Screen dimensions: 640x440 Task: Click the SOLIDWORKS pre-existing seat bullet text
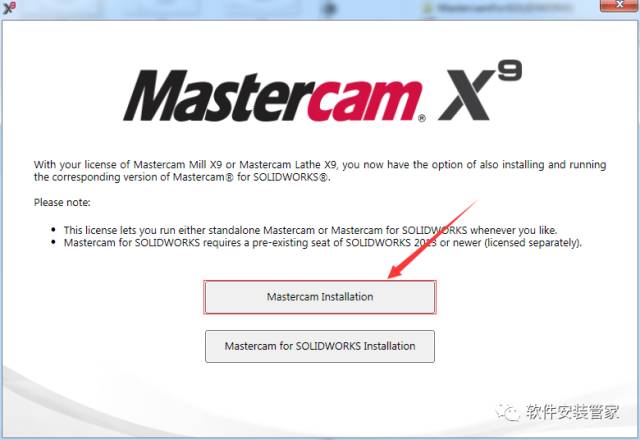point(322,243)
